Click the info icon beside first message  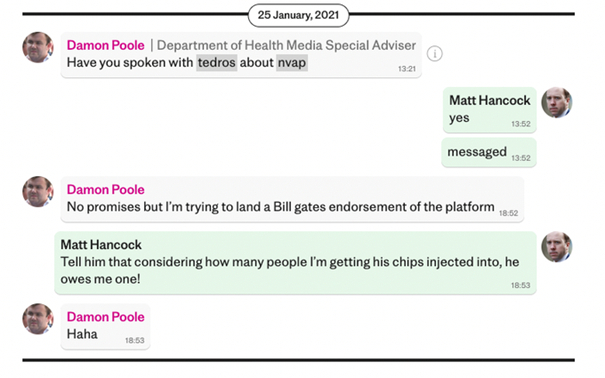click(x=434, y=54)
